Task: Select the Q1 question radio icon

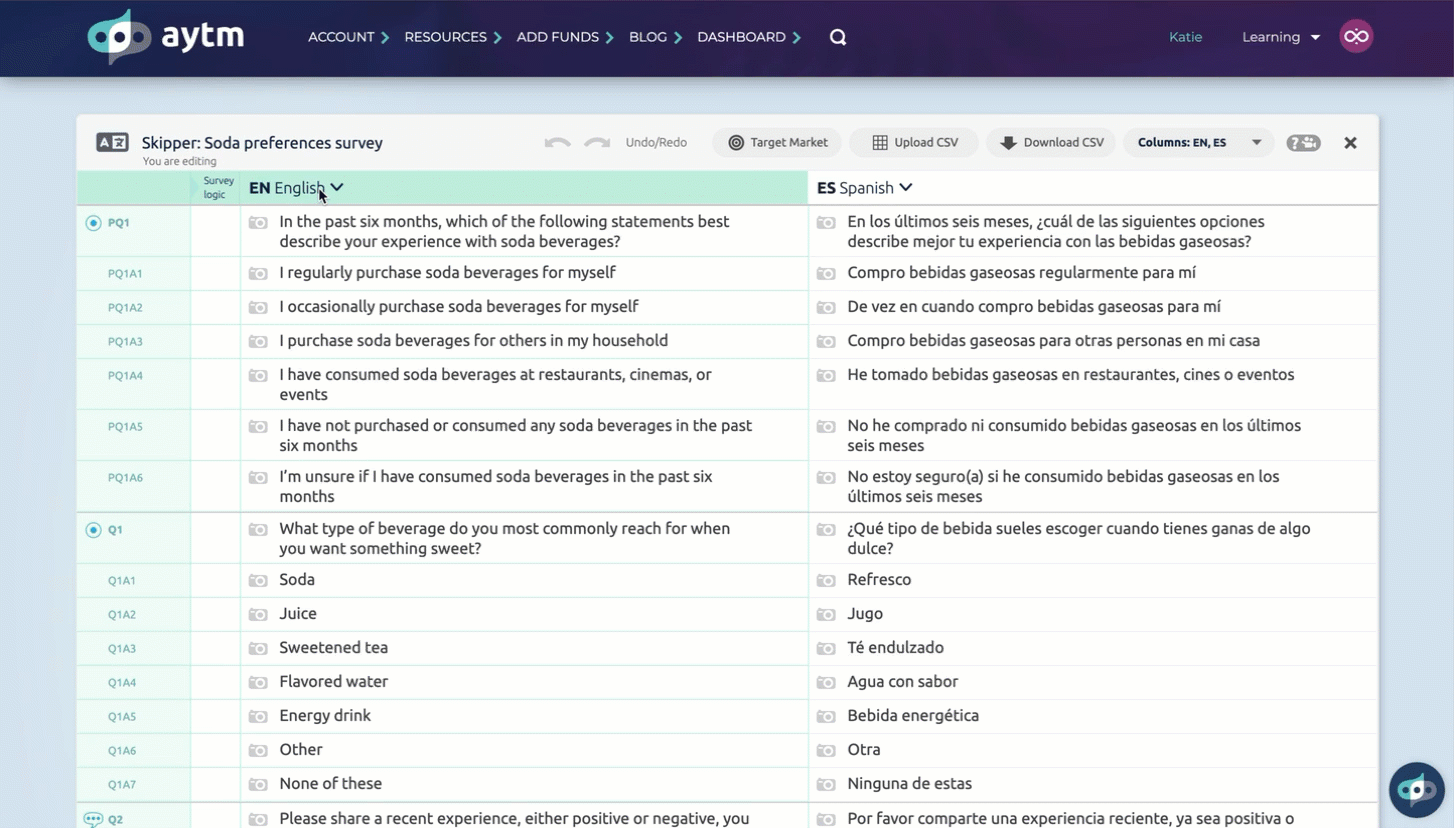Action: (x=93, y=530)
